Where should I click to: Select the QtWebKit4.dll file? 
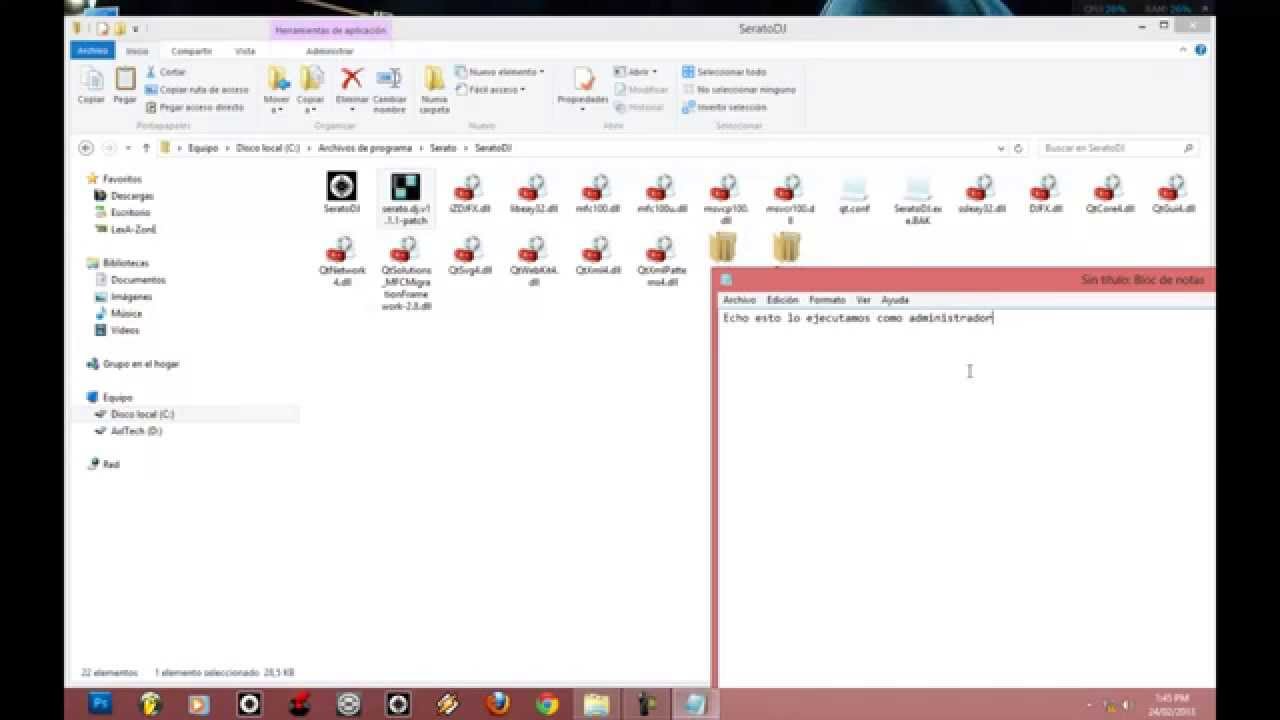[x=533, y=262]
